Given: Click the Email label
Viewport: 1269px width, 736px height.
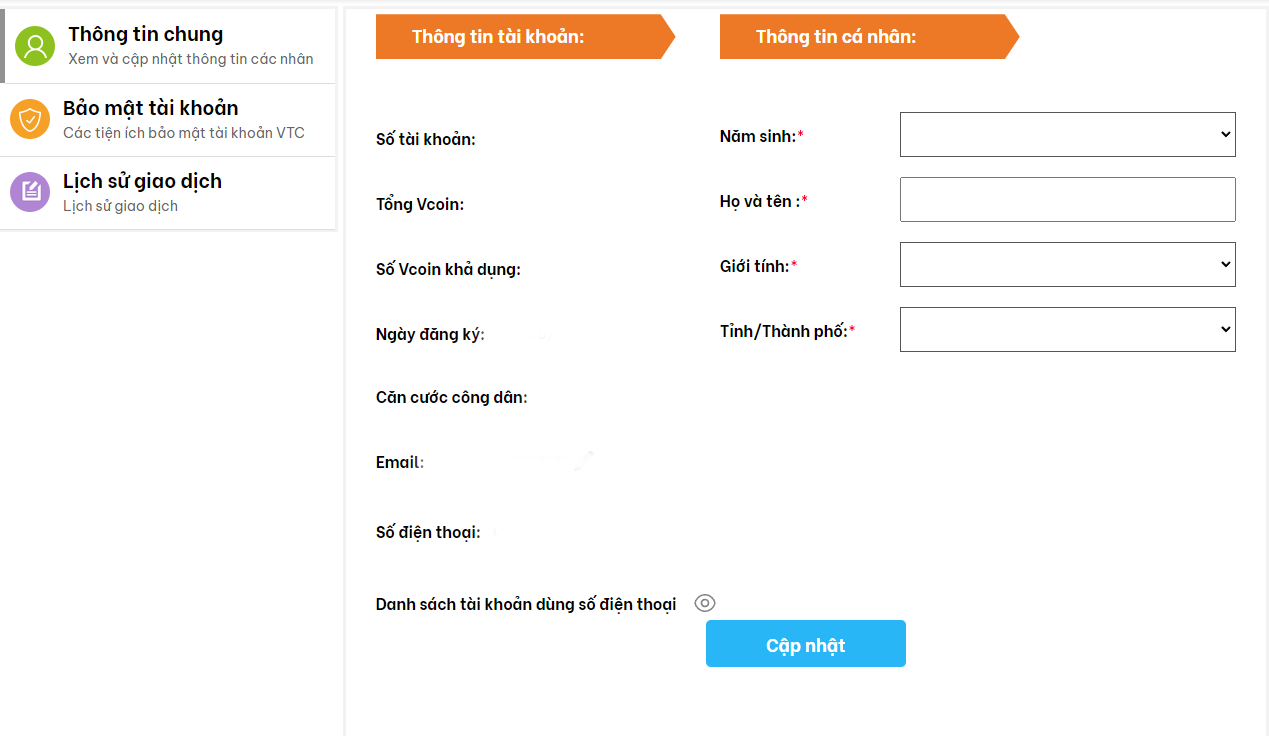Looking at the screenshot, I should 399,463.
